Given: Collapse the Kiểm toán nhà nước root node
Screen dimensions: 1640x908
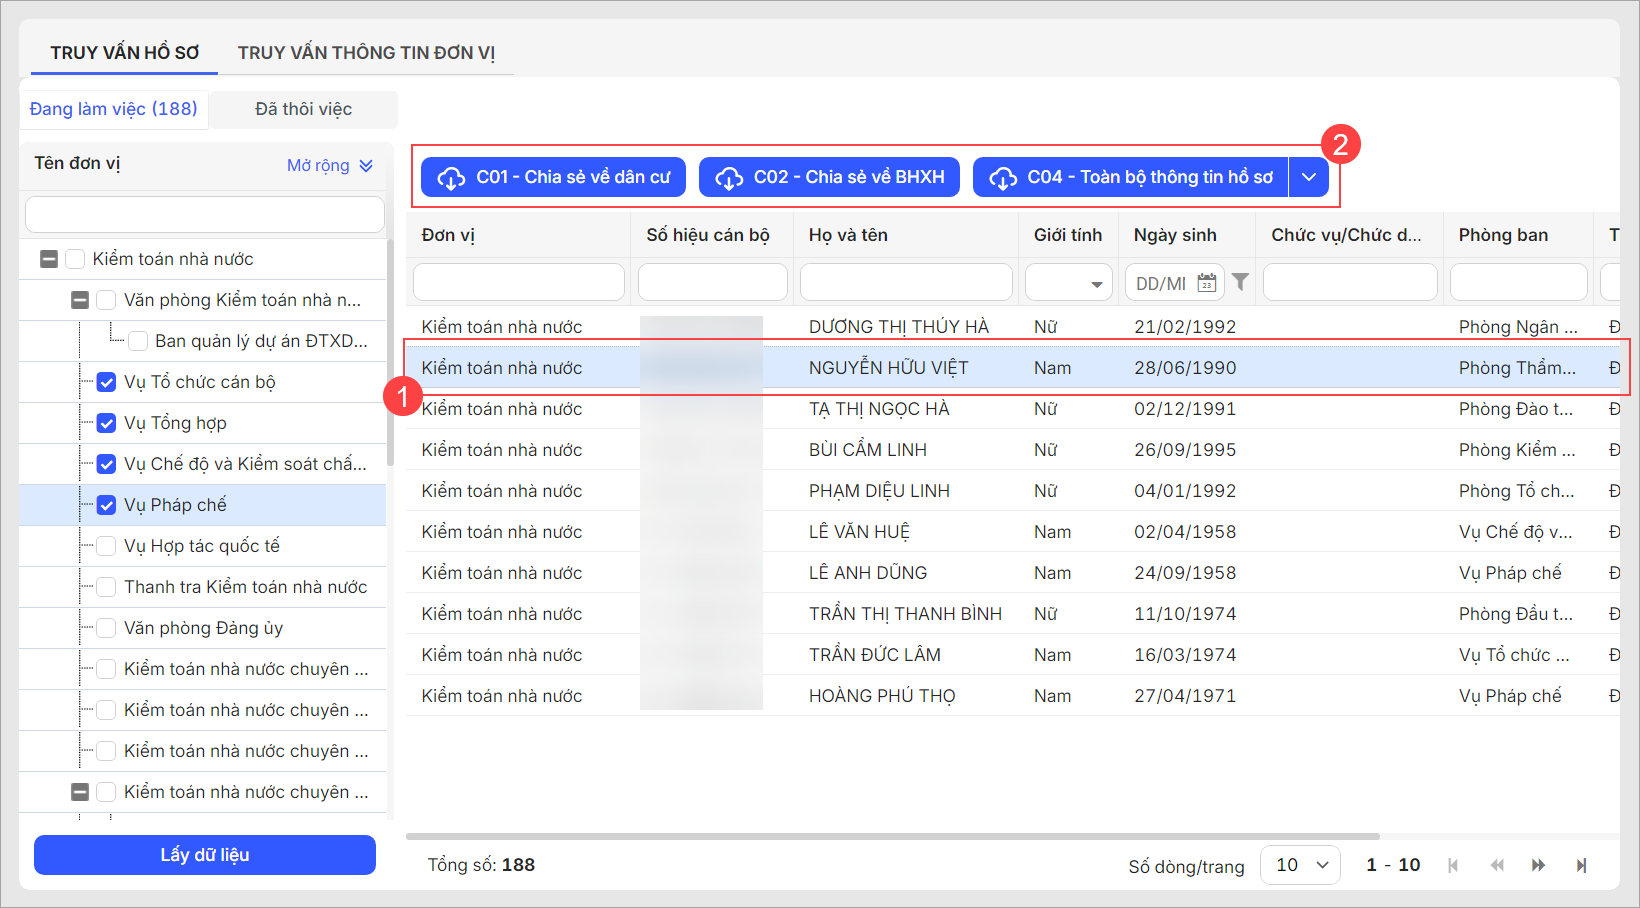Looking at the screenshot, I should pos(49,259).
